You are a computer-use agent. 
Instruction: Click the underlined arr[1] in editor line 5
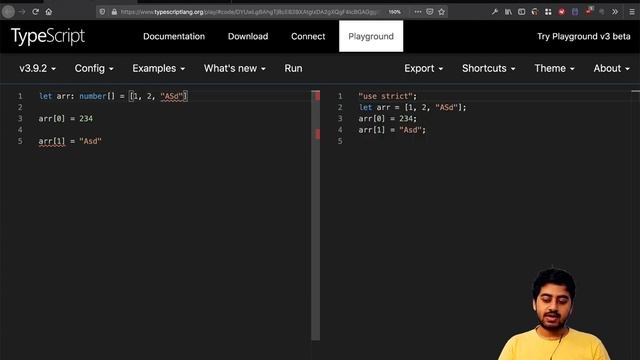(x=52, y=141)
